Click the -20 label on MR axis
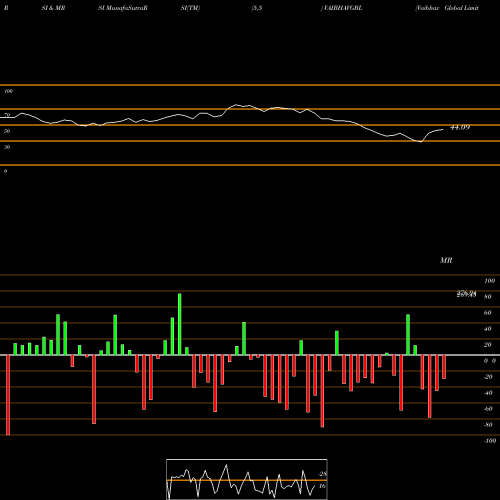The image size is (500, 500). point(488,377)
